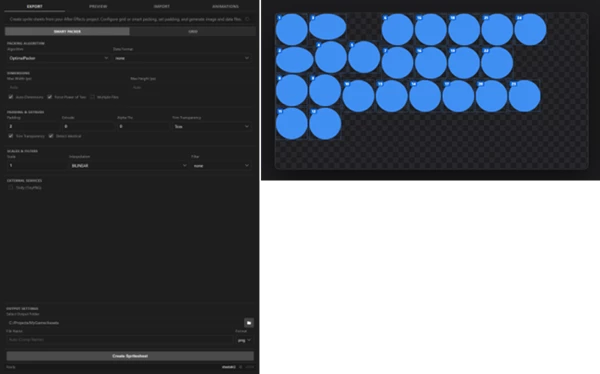This screenshot has height=374, width=600.
Task: Click the Max Width input field
Action: click(x=67, y=87)
